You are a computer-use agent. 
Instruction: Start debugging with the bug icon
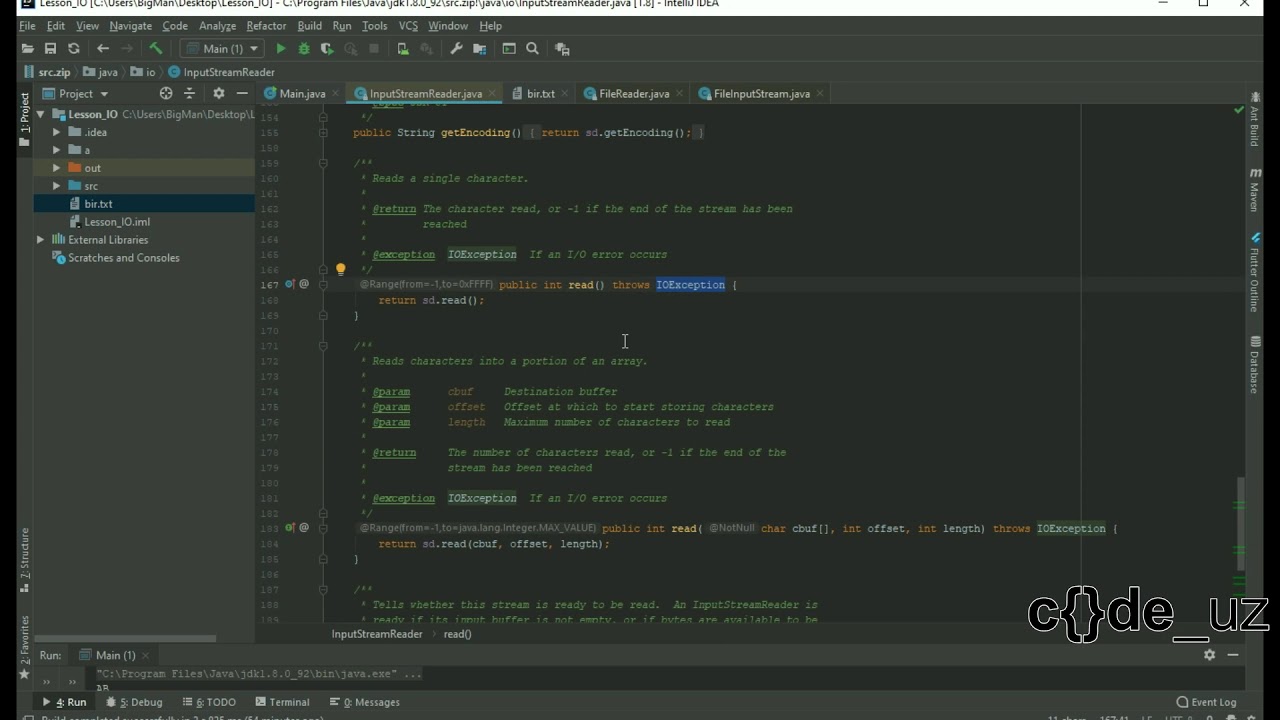click(304, 49)
